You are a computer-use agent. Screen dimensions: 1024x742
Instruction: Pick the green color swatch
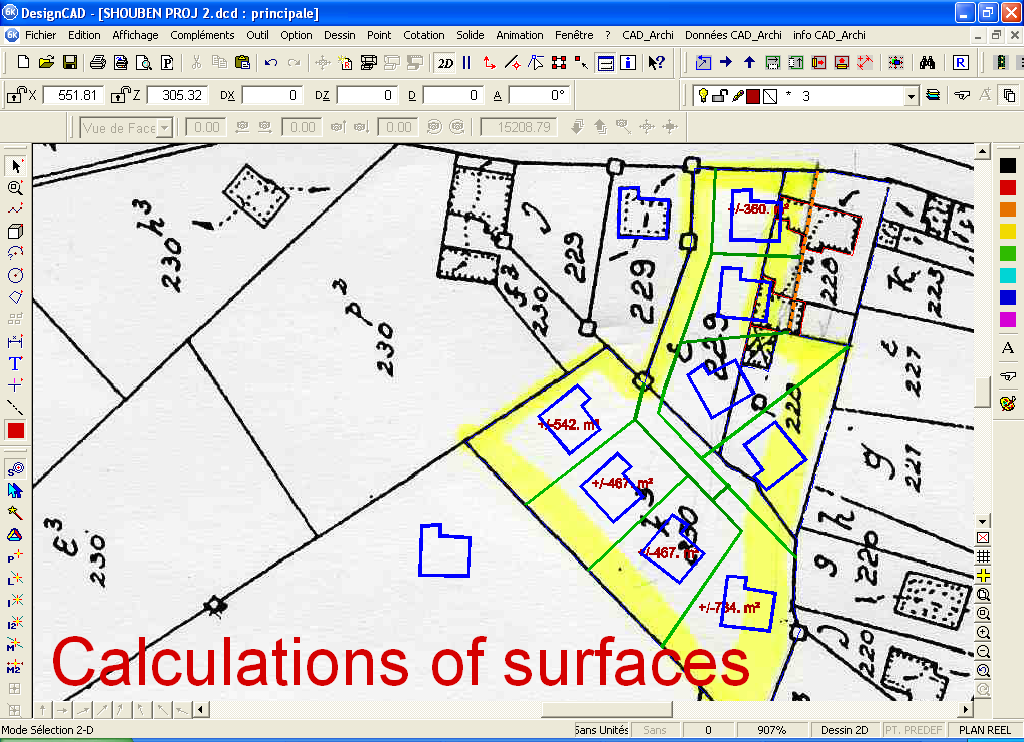[x=1007, y=253]
